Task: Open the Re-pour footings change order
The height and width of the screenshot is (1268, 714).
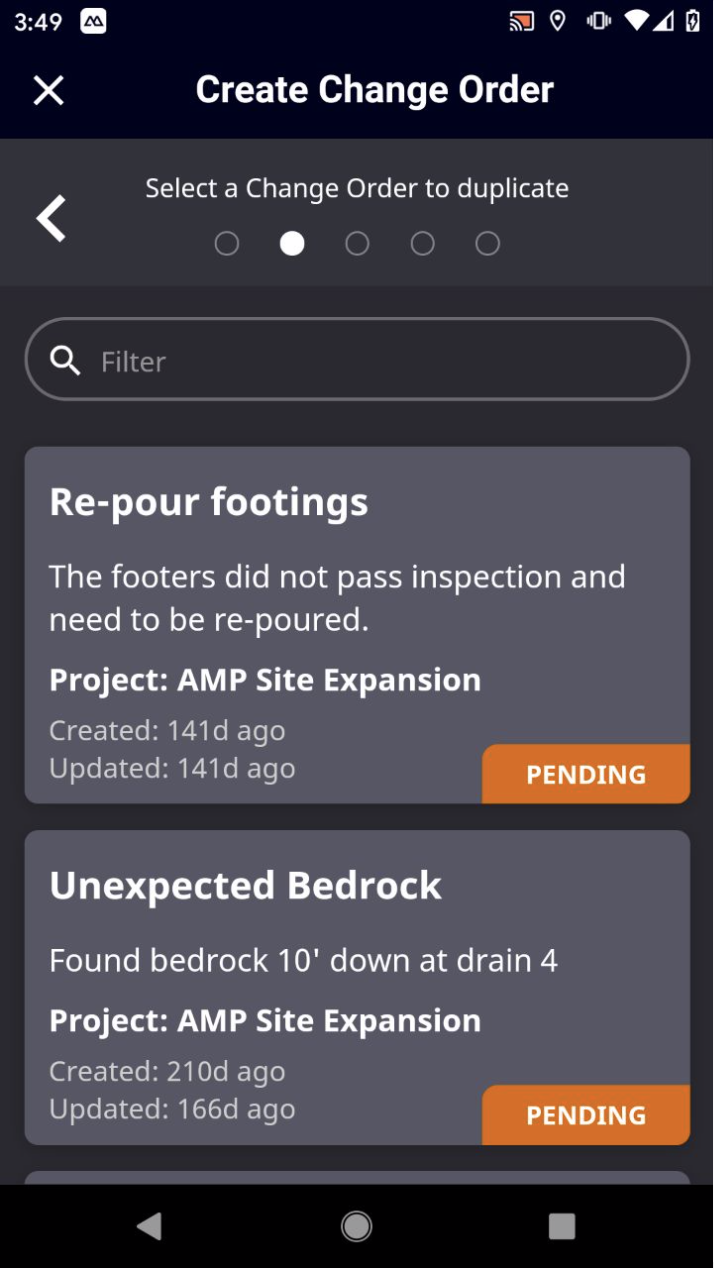Action: 357,625
